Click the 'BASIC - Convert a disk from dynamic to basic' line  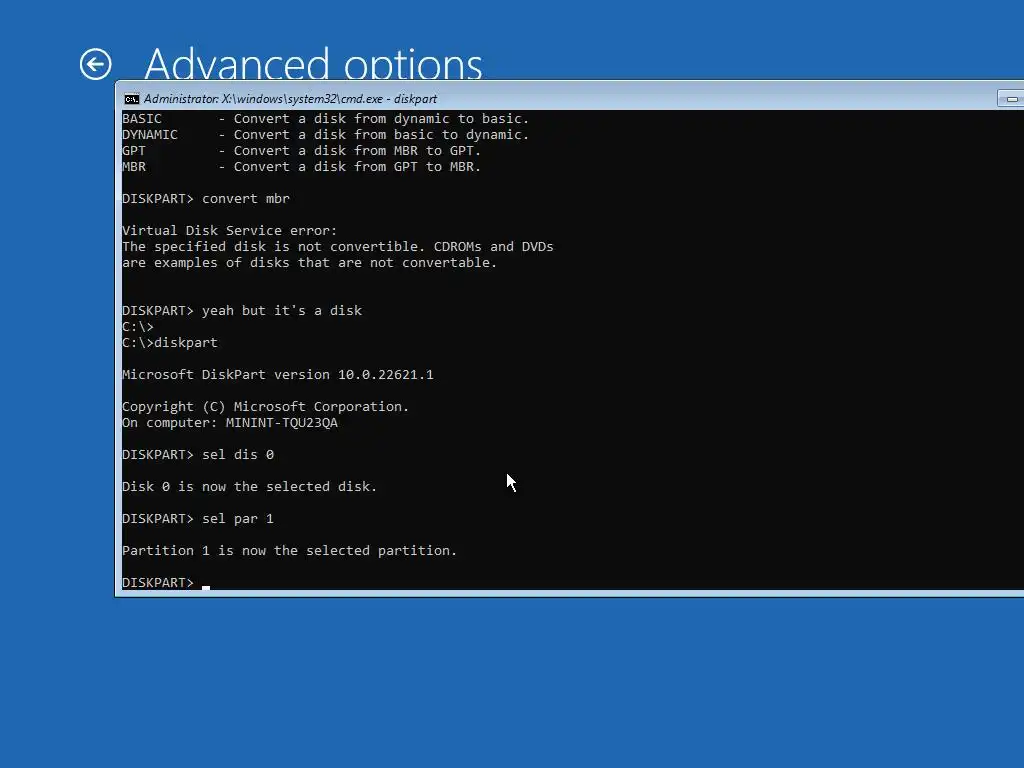tap(325, 119)
